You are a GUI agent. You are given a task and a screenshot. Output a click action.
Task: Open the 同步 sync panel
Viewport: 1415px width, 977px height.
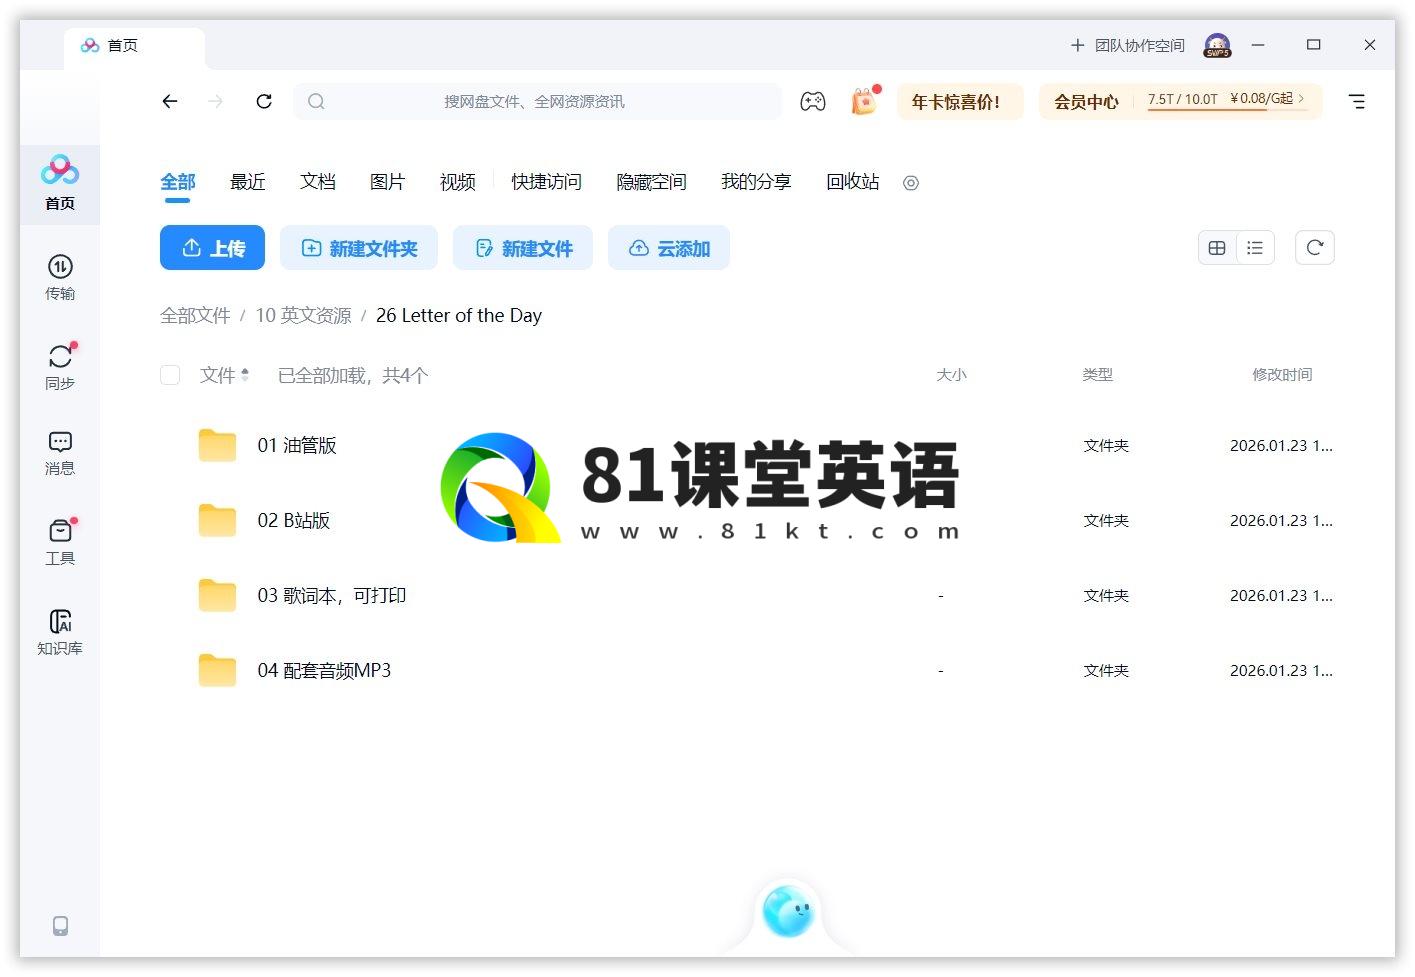60,367
